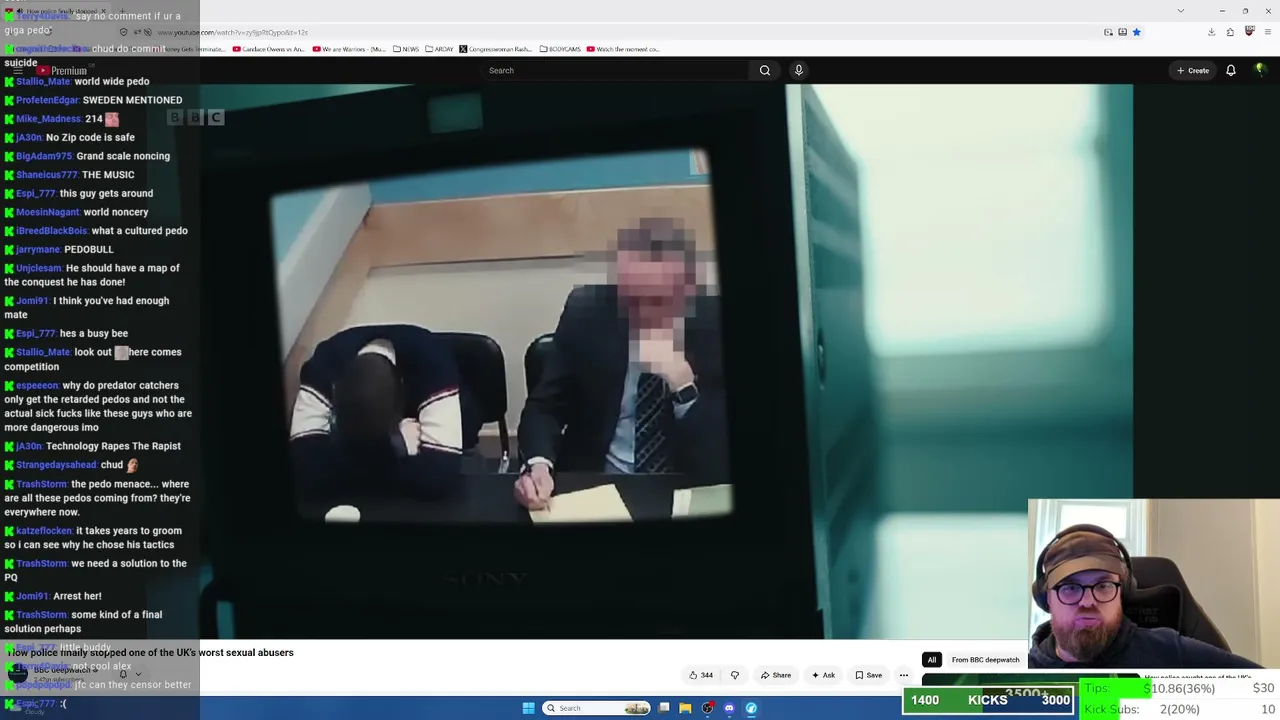The image size is (1280, 720).
Task: Open YouTube notifications bell
Action: tap(1231, 70)
